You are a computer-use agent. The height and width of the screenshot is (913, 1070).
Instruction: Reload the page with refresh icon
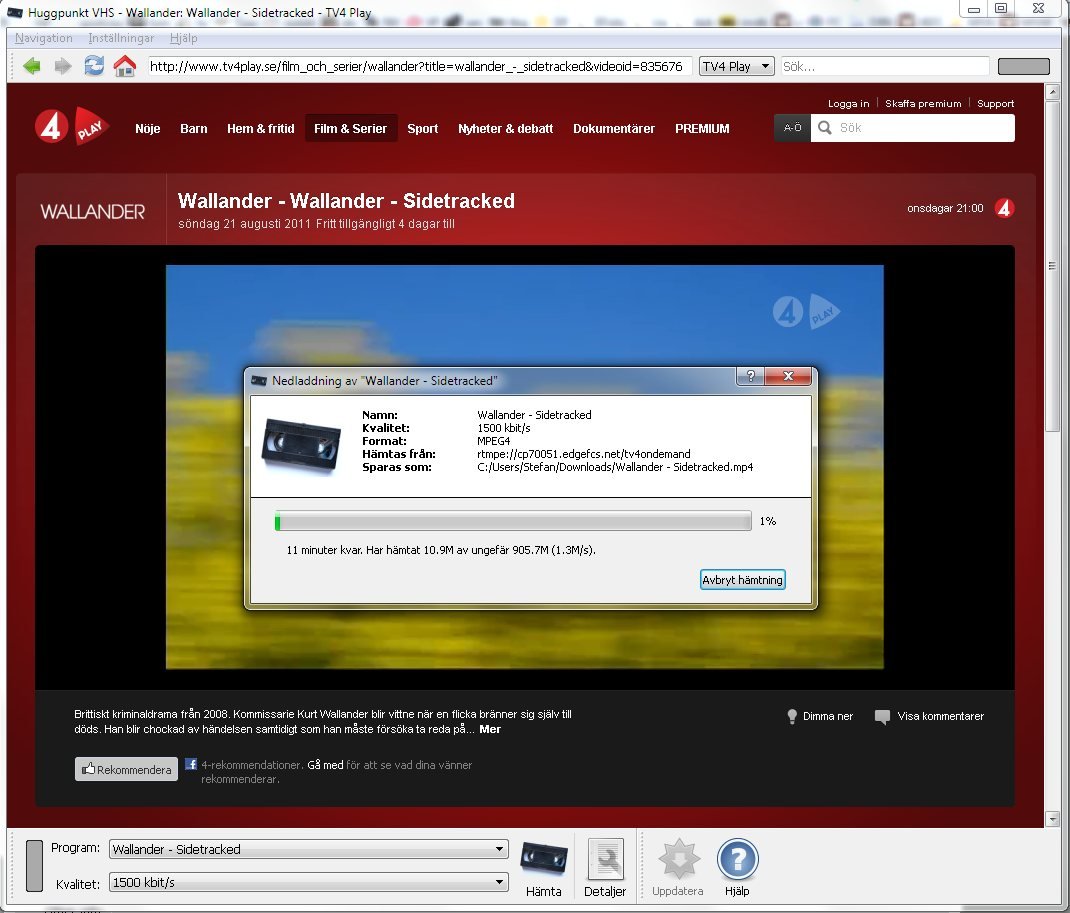pyautogui.click(x=93, y=66)
